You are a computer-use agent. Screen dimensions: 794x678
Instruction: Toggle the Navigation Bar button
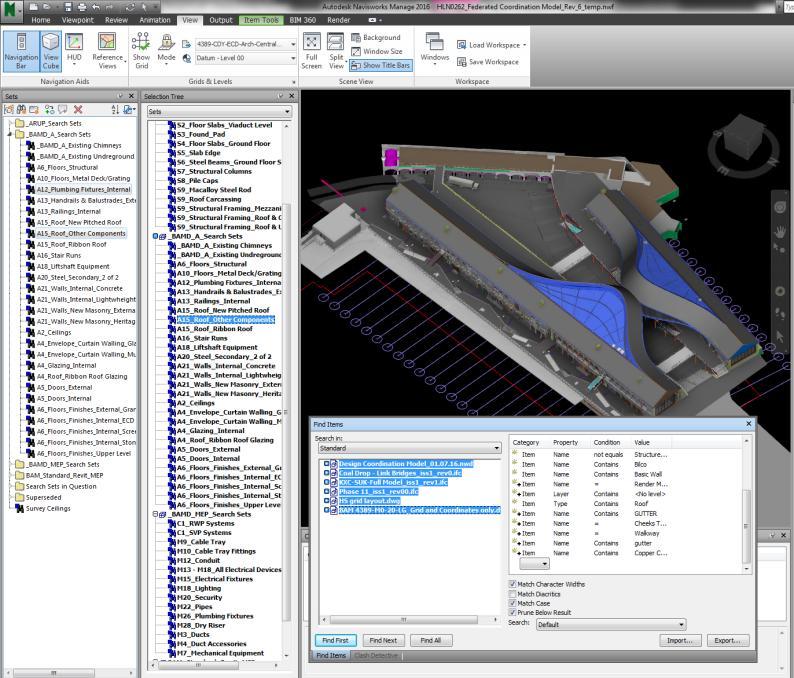[21, 51]
